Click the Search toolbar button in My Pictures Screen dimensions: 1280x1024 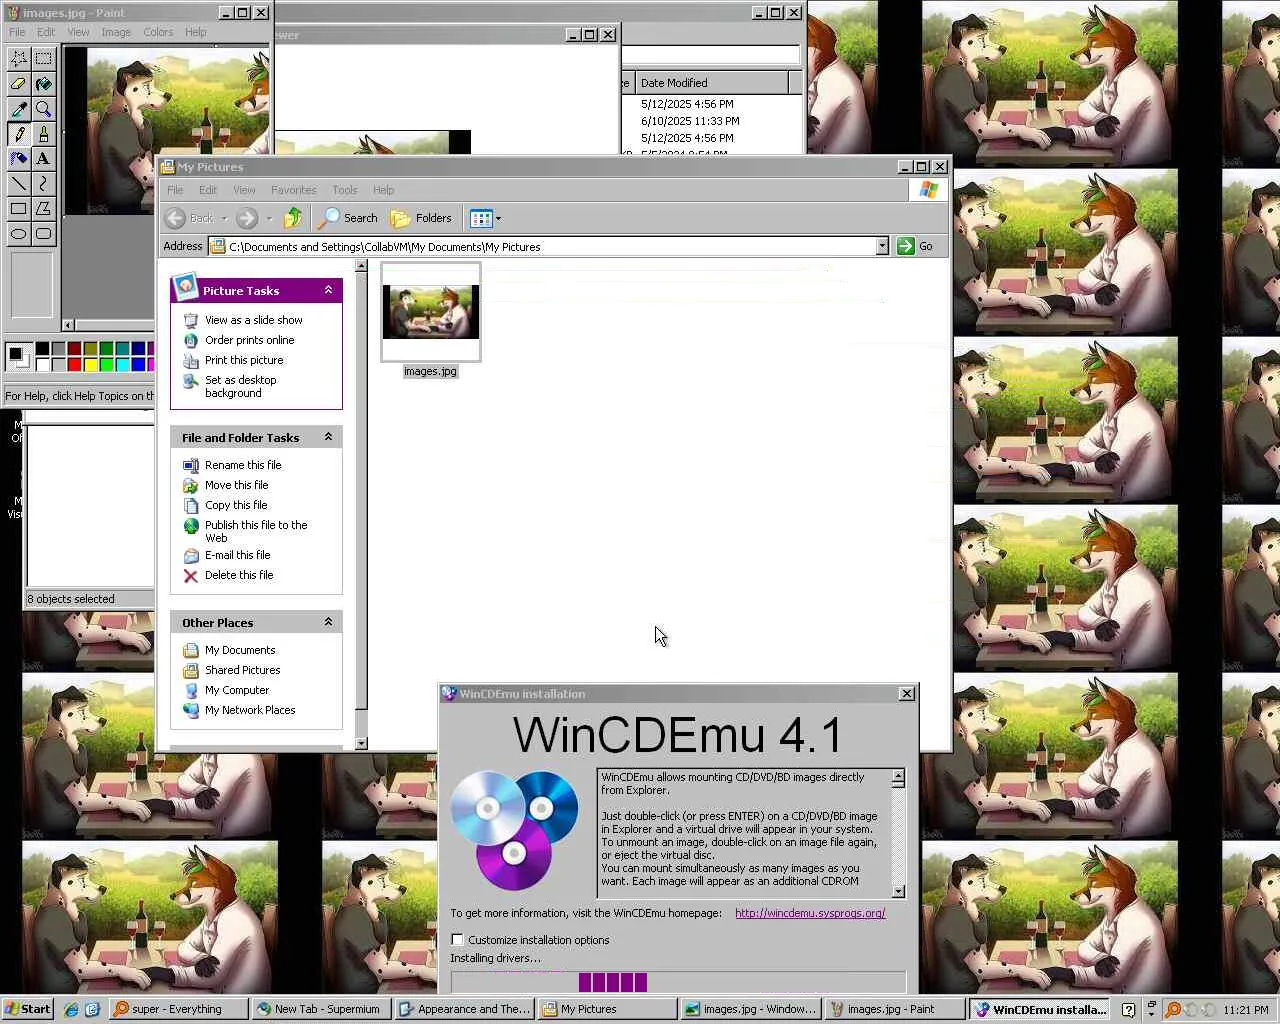(348, 218)
